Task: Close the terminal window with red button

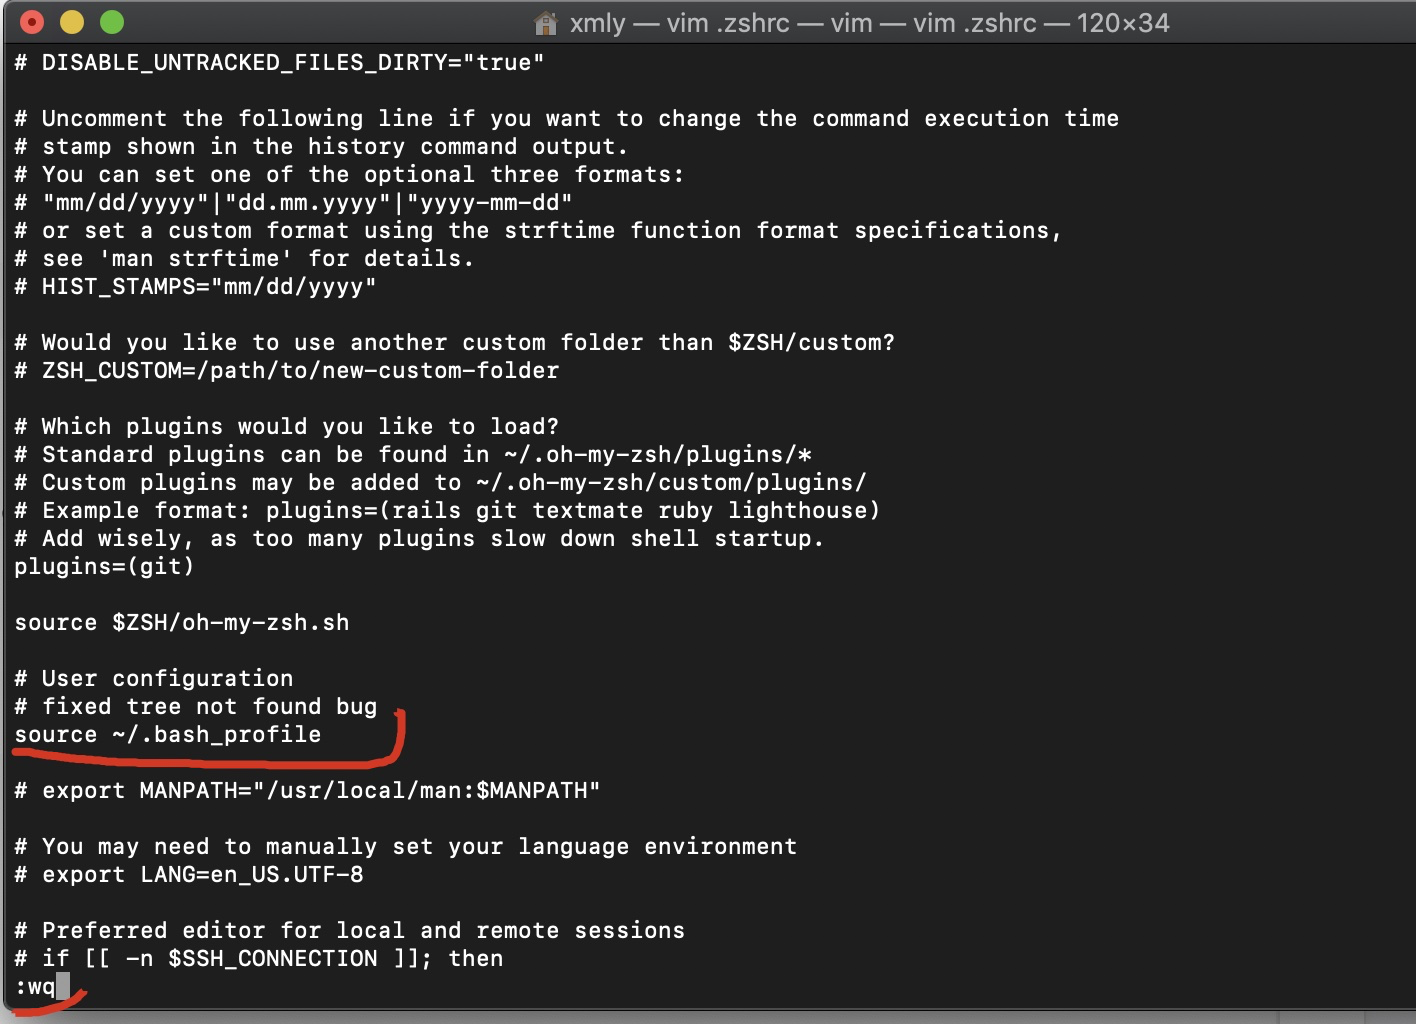Action: 32,22
